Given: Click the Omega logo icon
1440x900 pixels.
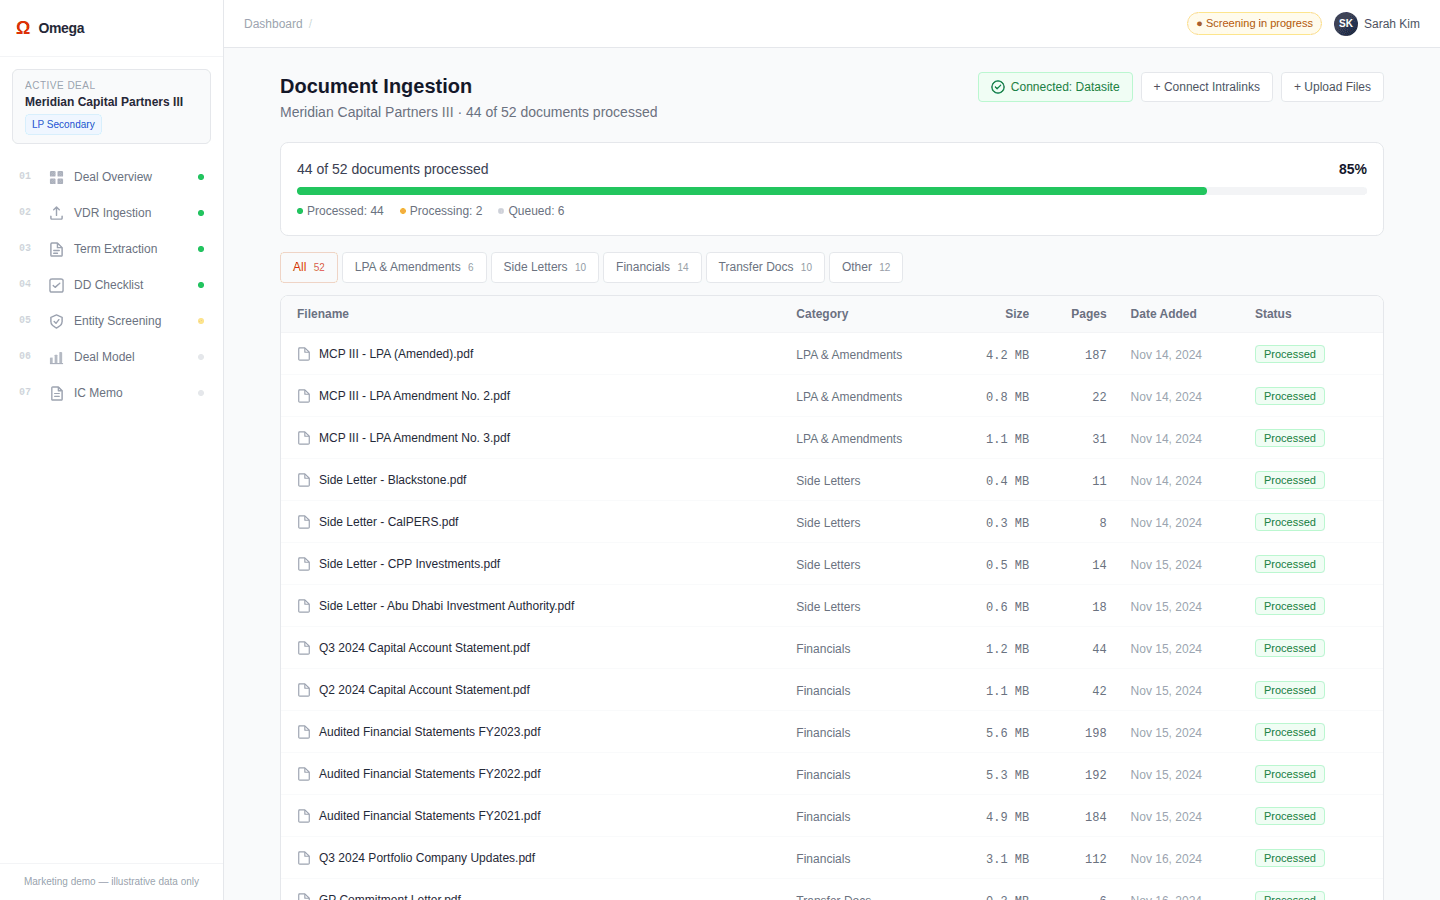Looking at the screenshot, I should 23,28.
